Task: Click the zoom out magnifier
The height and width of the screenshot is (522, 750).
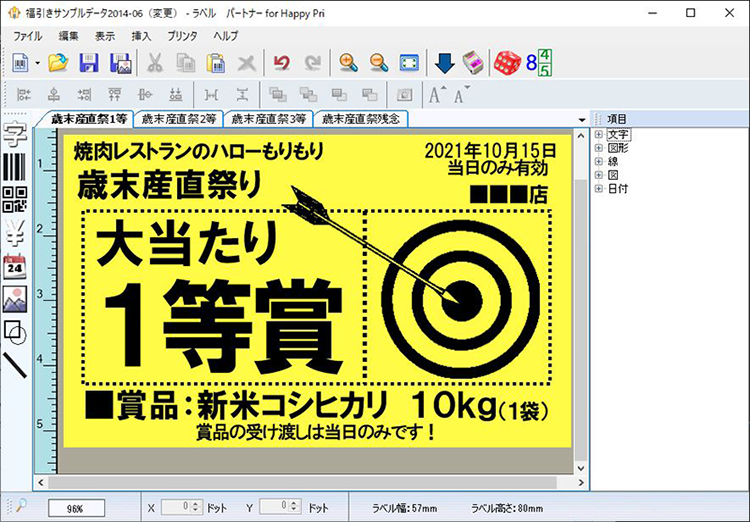Action: click(379, 63)
